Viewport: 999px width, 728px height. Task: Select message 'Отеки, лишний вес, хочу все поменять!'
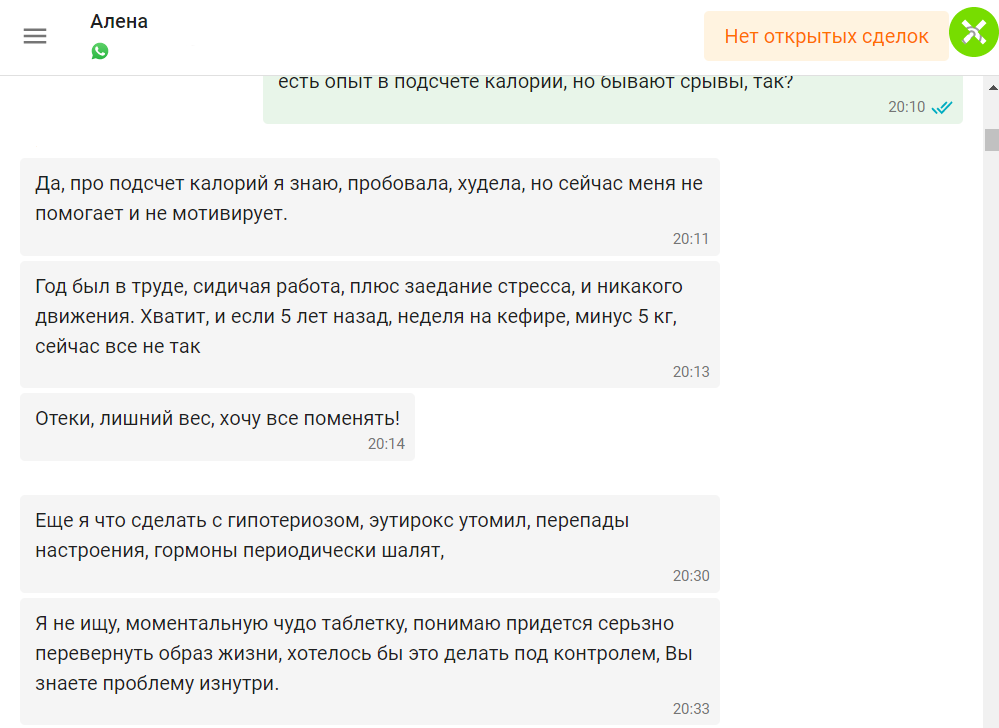pos(217,427)
